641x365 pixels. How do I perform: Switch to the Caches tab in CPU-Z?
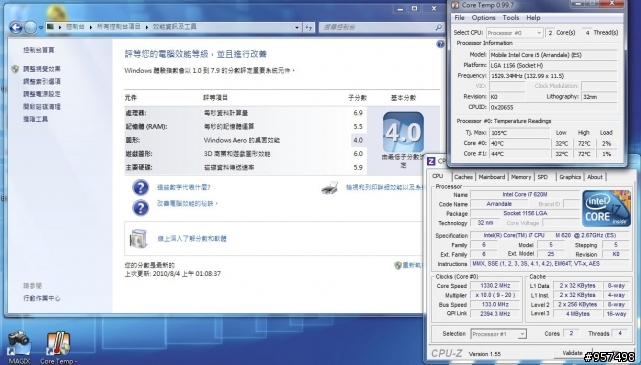point(463,177)
